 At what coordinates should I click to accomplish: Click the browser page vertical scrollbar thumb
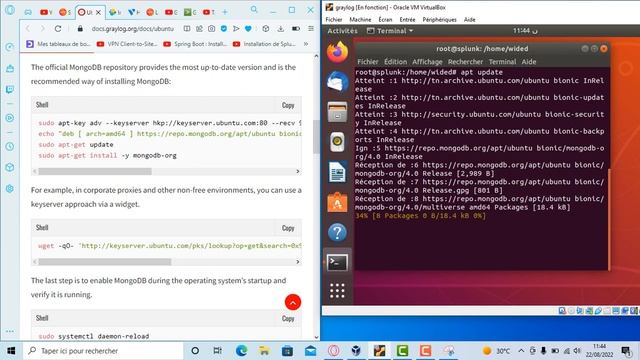click(316, 137)
